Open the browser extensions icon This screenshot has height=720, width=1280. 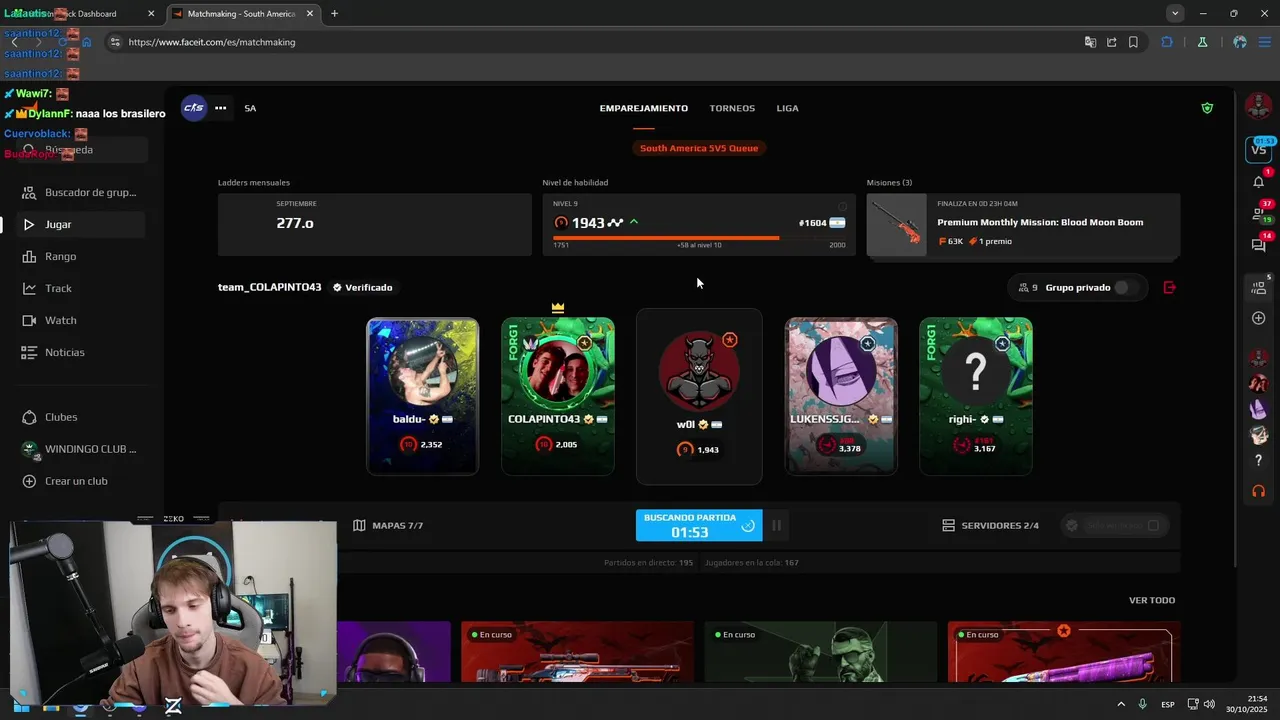click(x=1167, y=42)
